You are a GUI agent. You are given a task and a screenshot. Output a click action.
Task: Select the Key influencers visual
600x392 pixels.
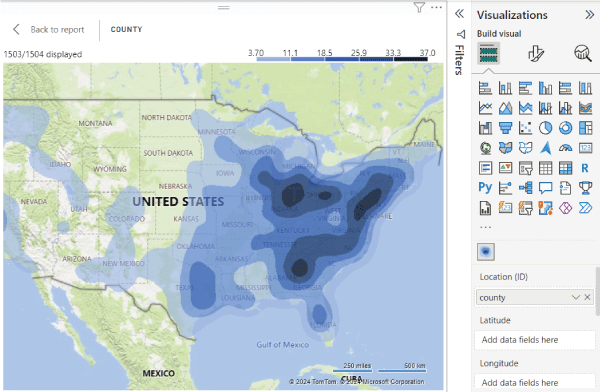click(505, 188)
